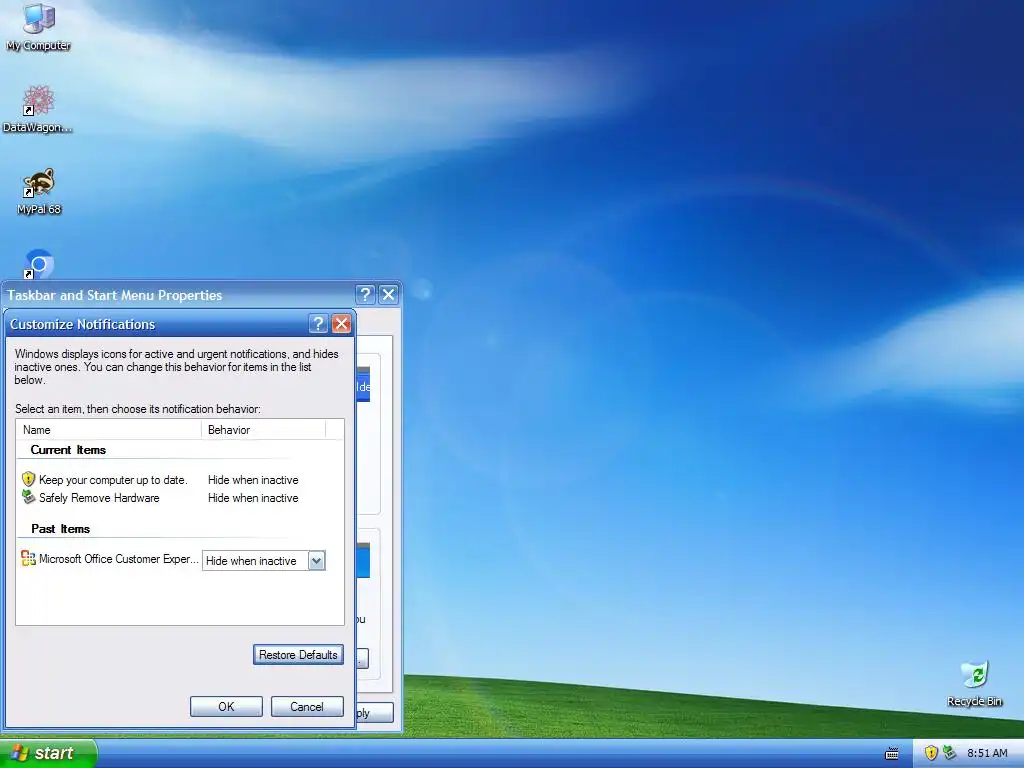Click the Customize Notifications title bar

157,324
